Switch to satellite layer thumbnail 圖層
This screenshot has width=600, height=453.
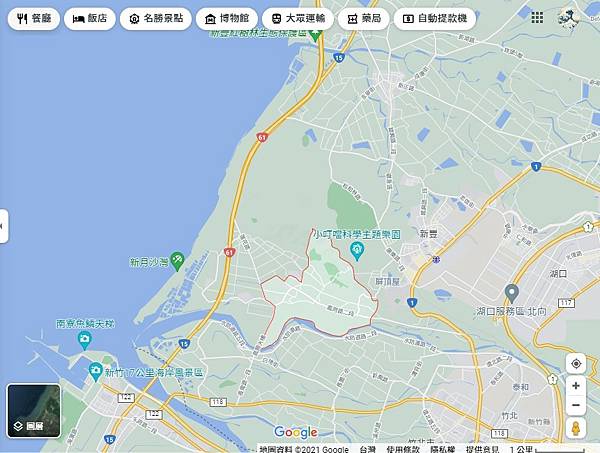pos(34,411)
